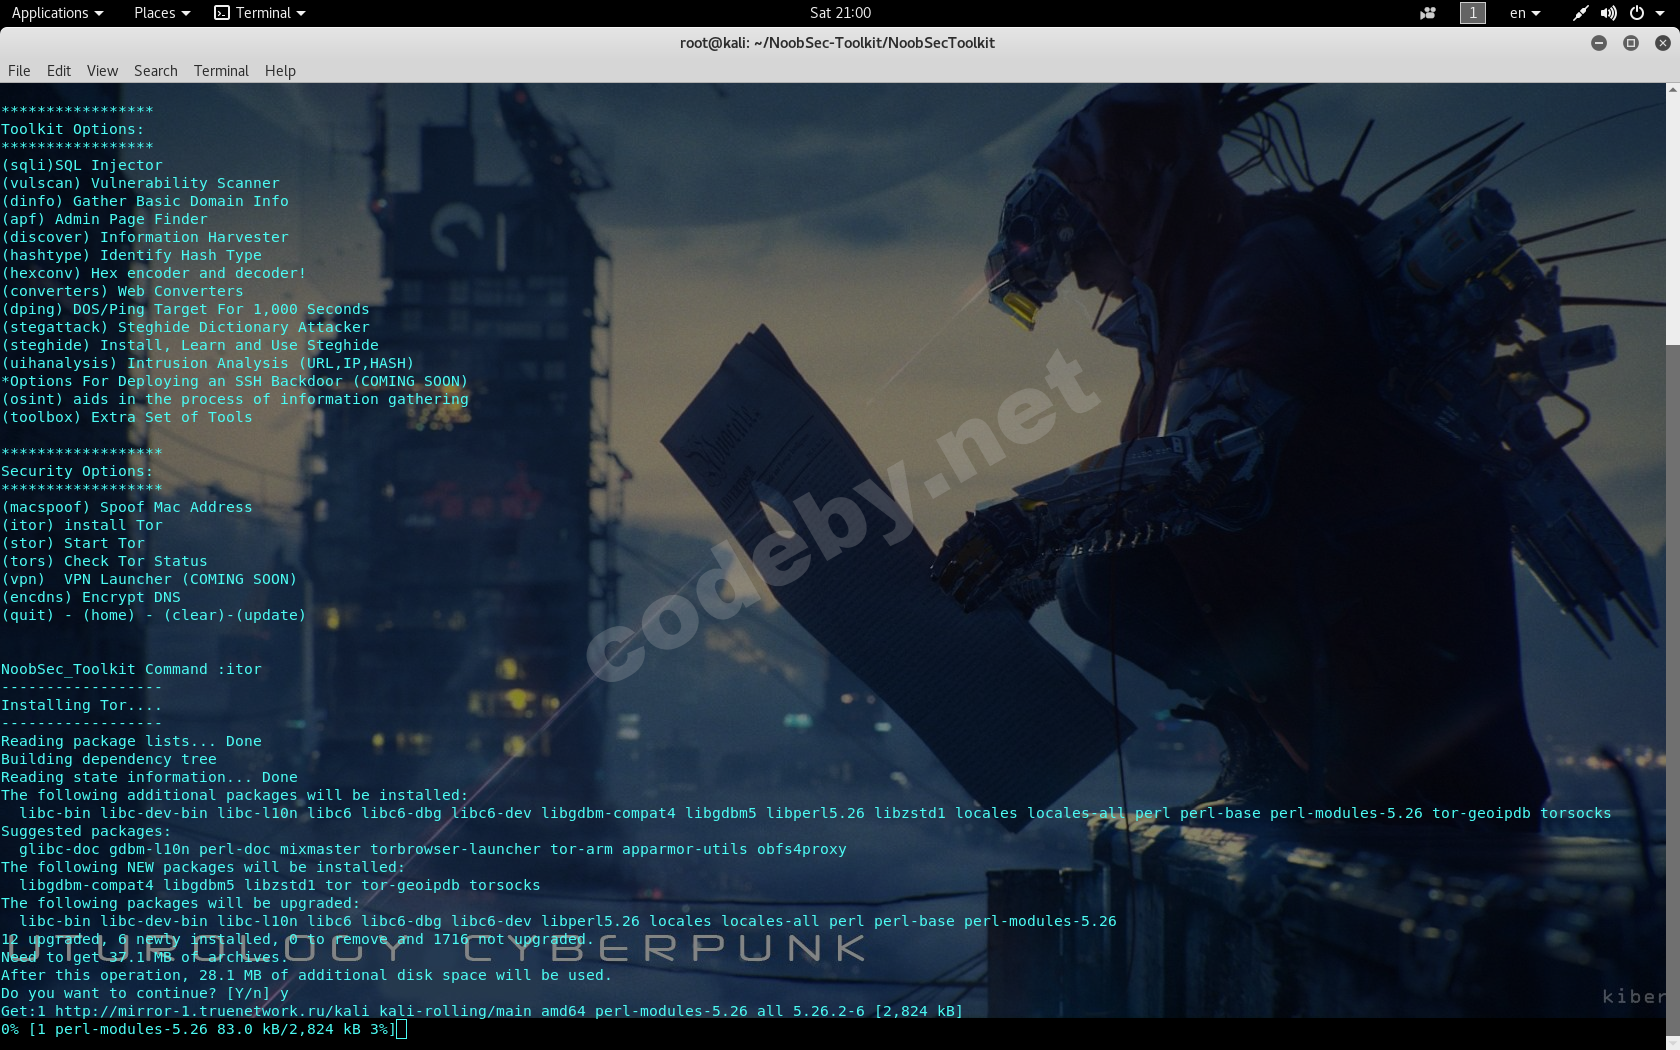
Task: Open the Applications menu dropdown
Action: coord(57,13)
